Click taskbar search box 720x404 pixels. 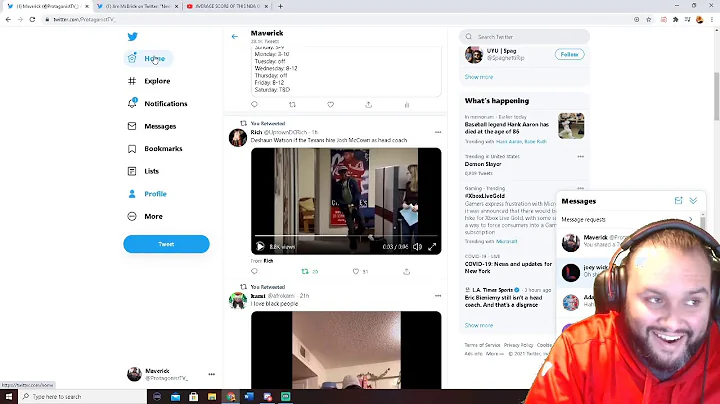tap(83, 396)
